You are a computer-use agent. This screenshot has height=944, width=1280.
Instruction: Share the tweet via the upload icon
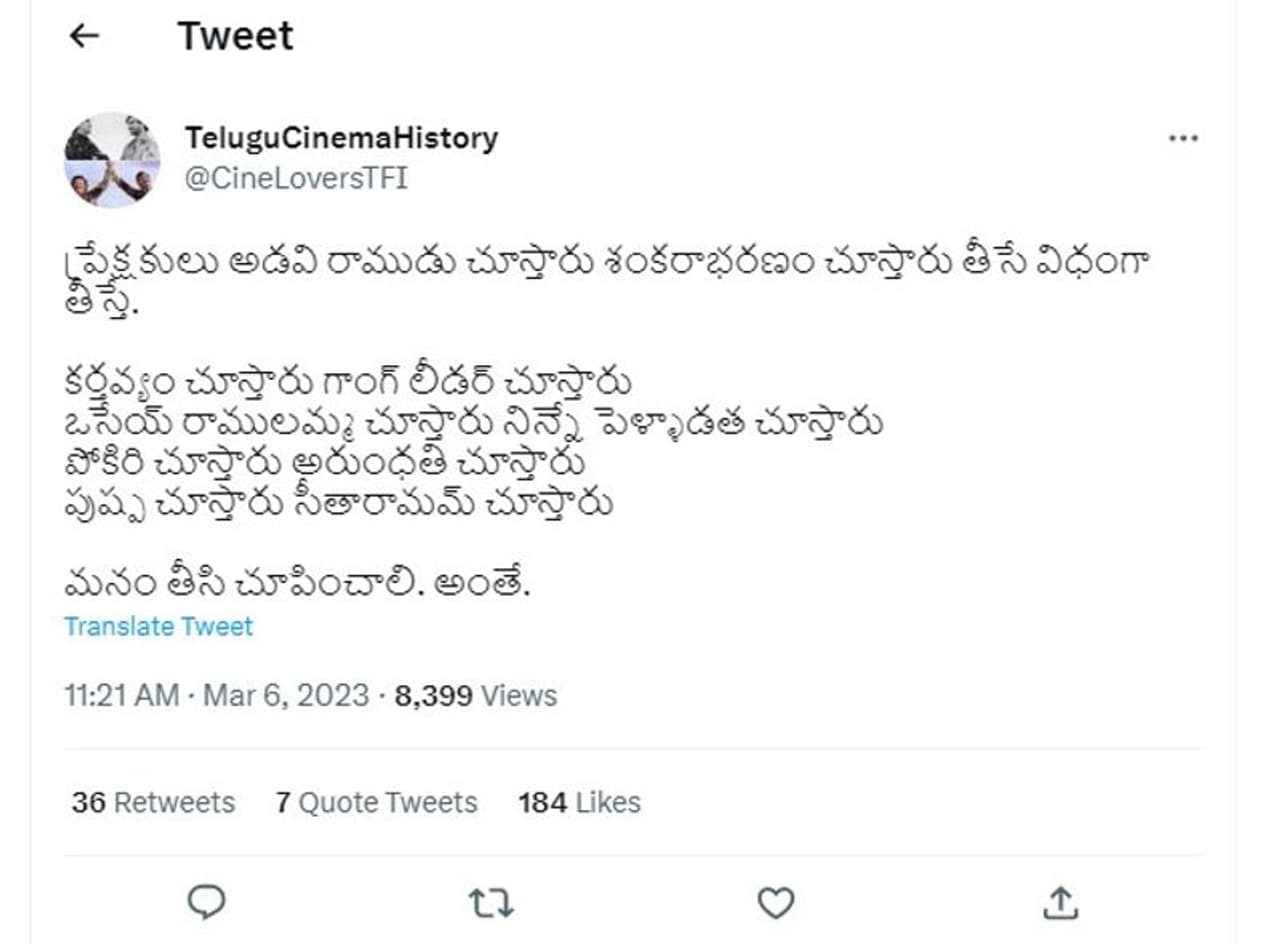[1059, 903]
